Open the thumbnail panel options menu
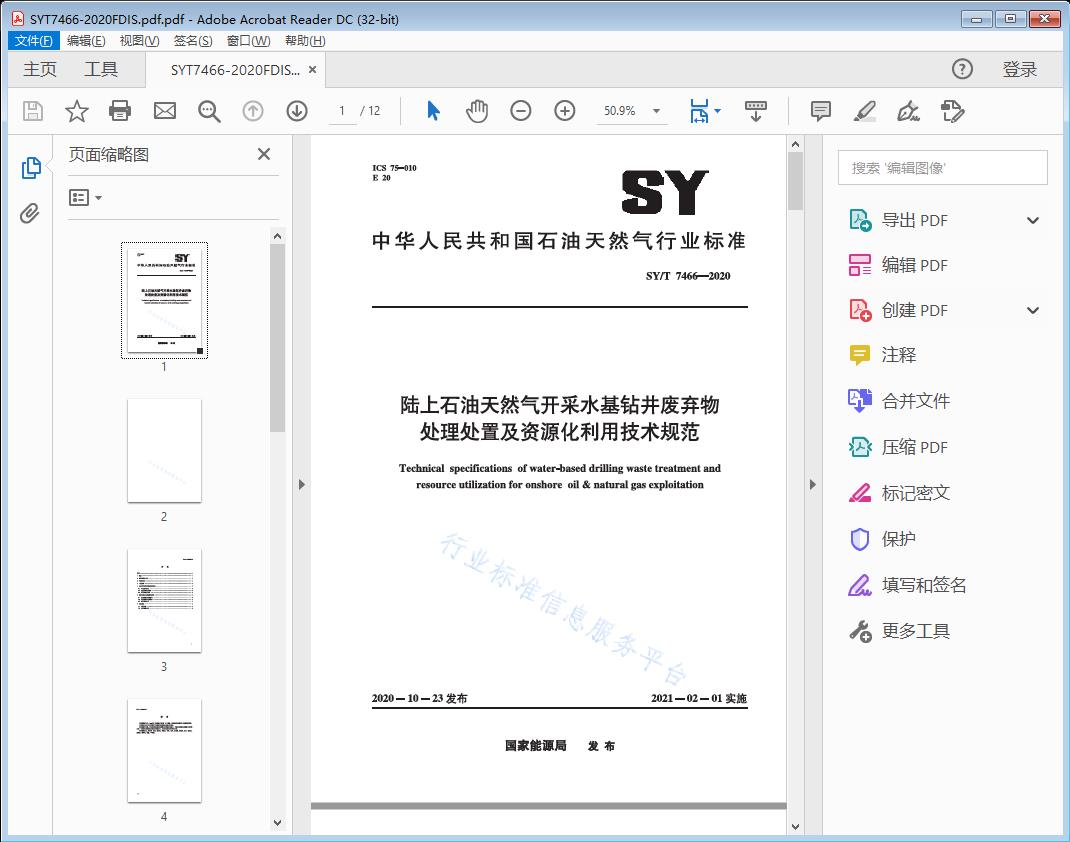 coord(84,197)
